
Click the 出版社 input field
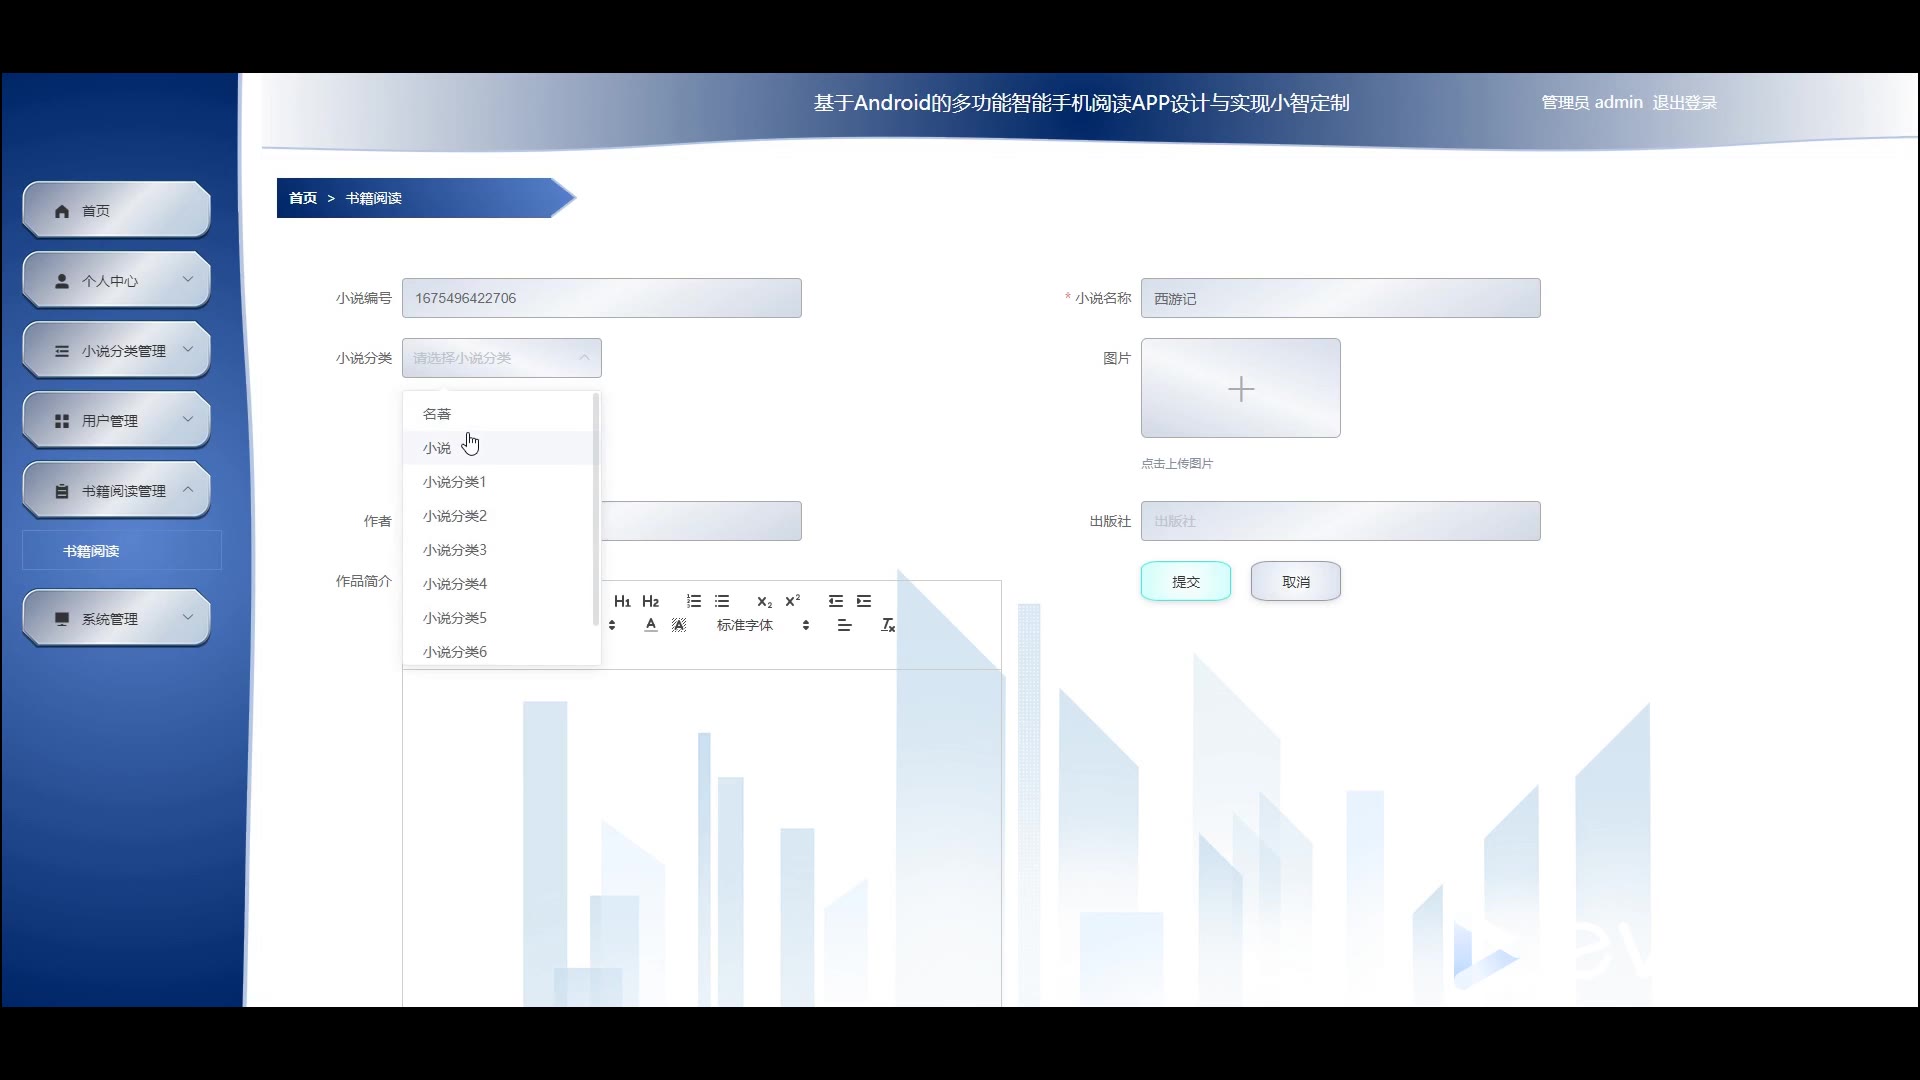point(1340,521)
